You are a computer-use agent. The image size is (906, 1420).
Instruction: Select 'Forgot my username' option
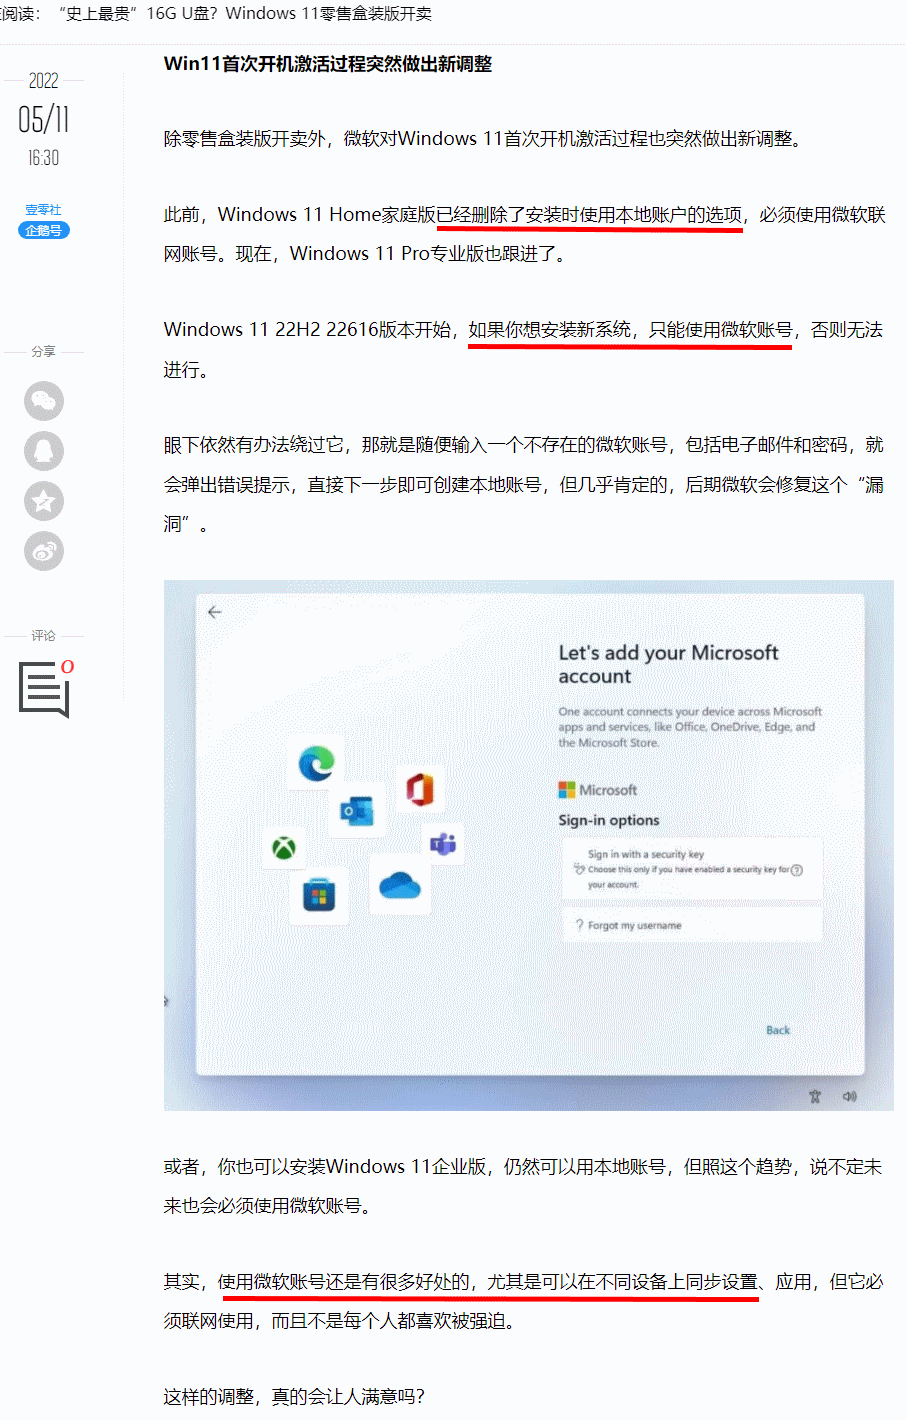[692, 925]
